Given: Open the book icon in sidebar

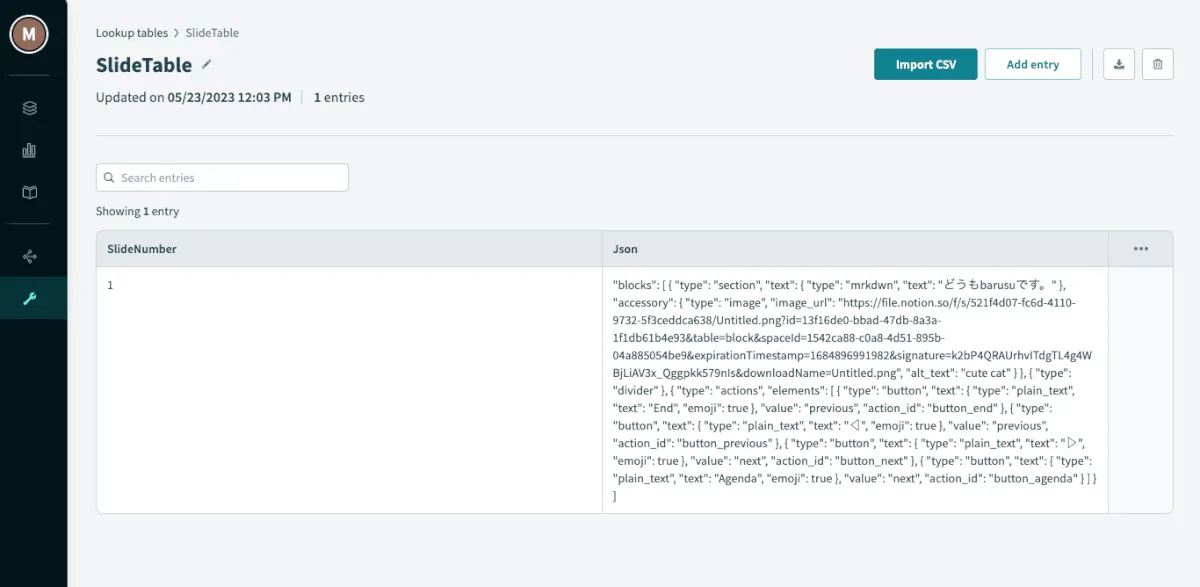Looking at the screenshot, I should (29, 192).
